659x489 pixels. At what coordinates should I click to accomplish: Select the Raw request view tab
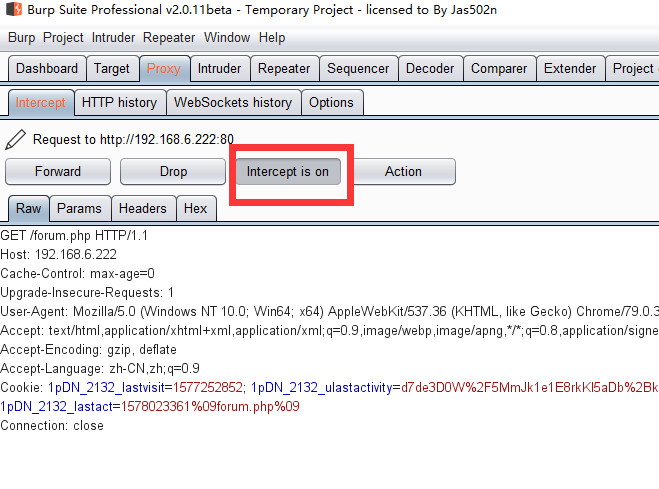[29, 208]
